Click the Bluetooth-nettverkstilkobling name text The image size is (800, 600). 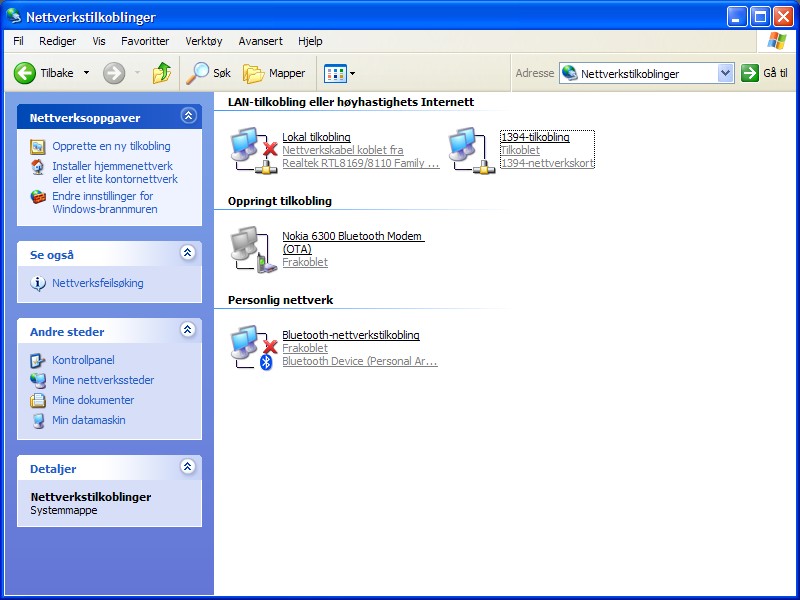[351, 335]
